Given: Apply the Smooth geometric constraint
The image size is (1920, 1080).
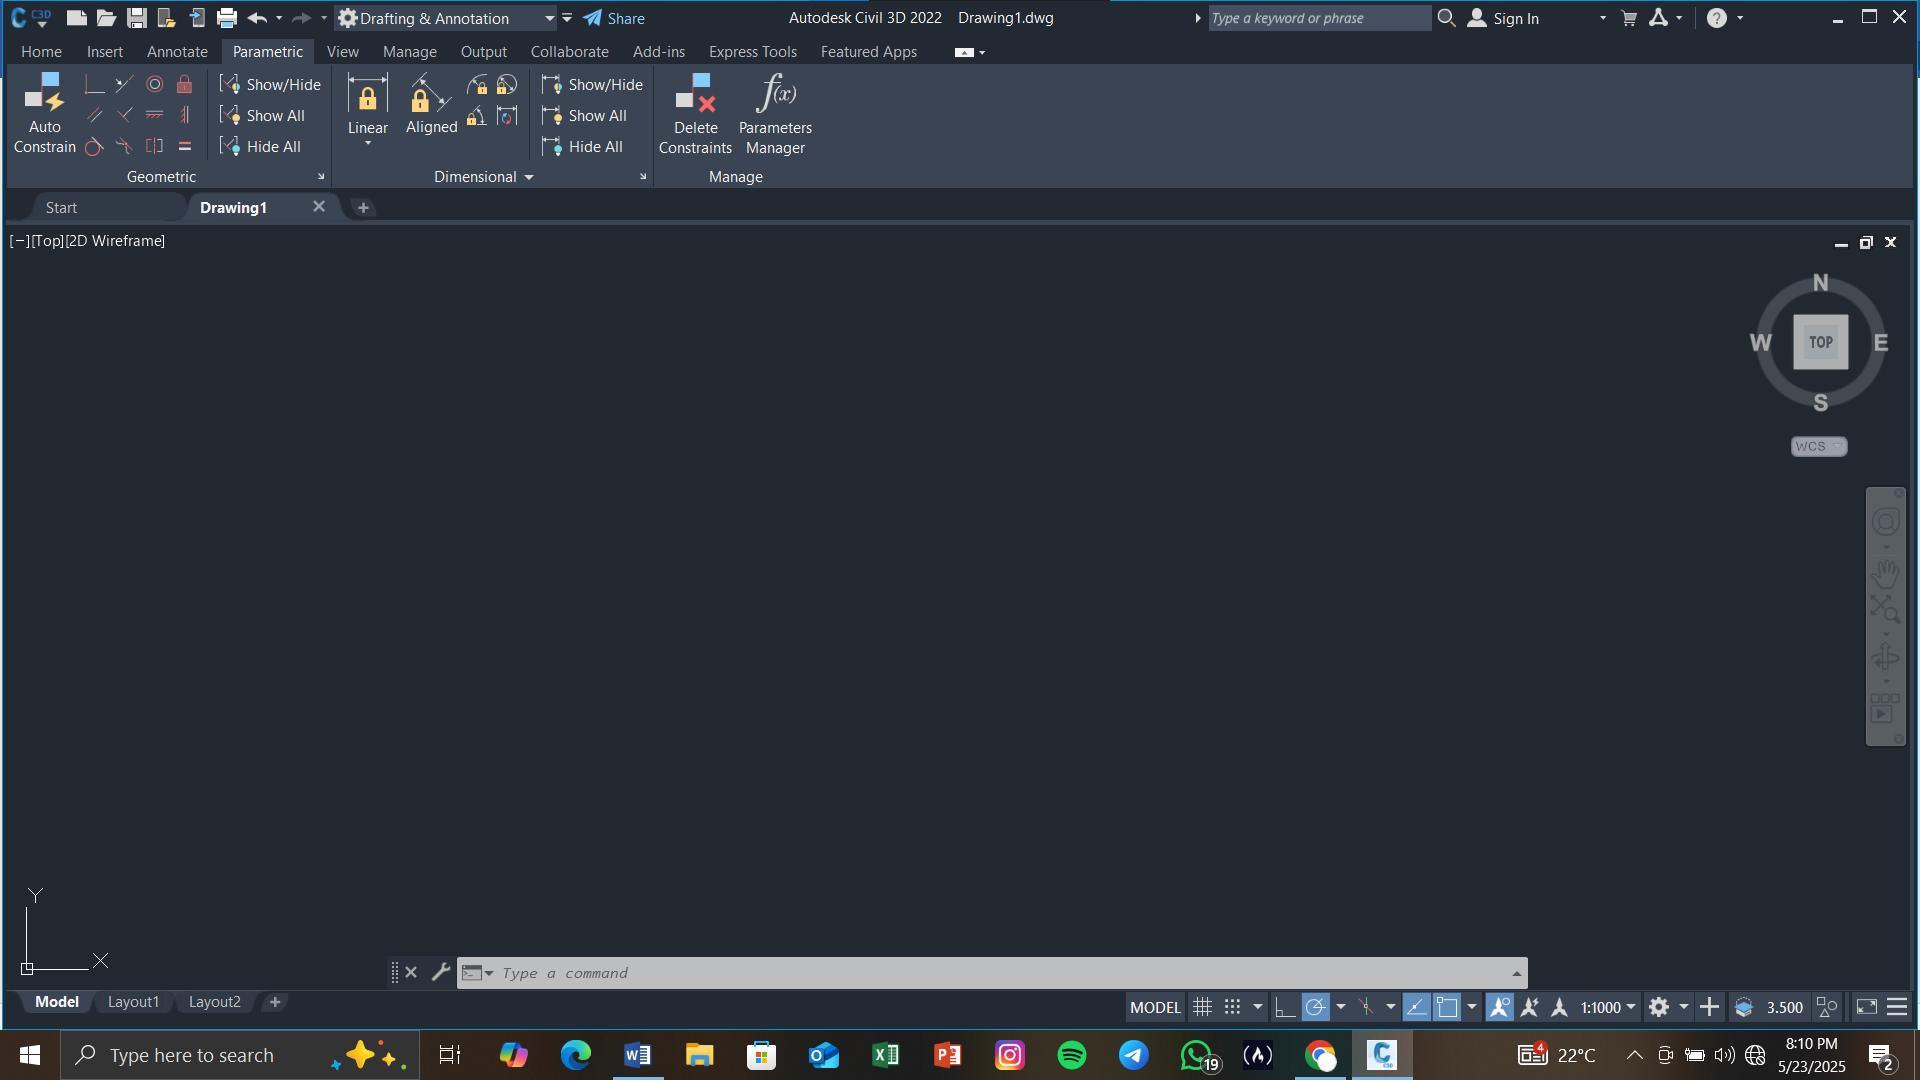Looking at the screenshot, I should click(x=124, y=147).
